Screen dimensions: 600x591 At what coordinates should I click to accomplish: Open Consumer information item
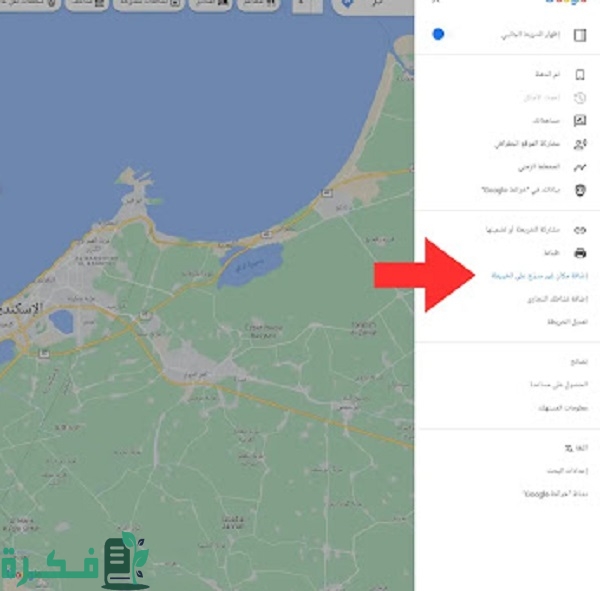[560, 407]
